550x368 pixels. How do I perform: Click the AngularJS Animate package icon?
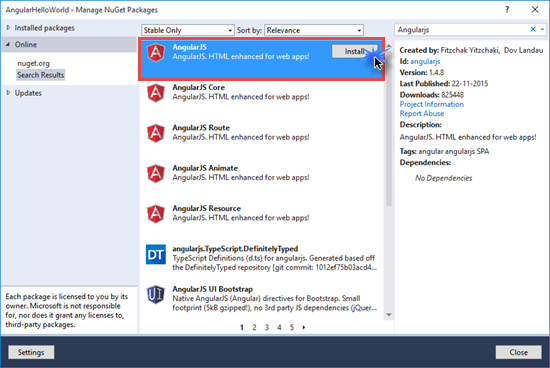tap(156, 174)
